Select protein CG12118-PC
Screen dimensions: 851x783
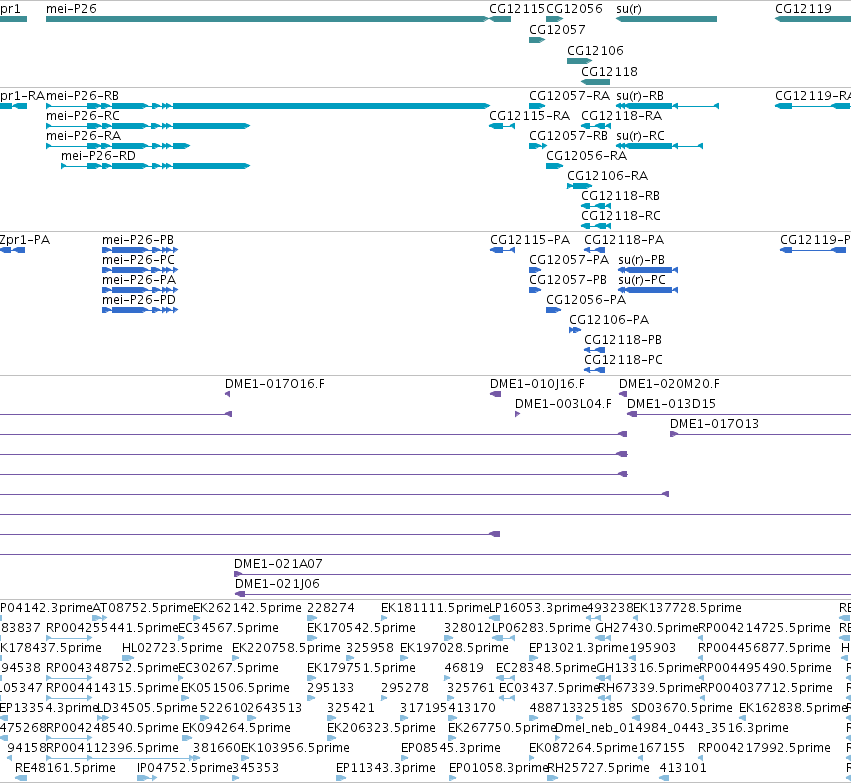tap(594, 370)
